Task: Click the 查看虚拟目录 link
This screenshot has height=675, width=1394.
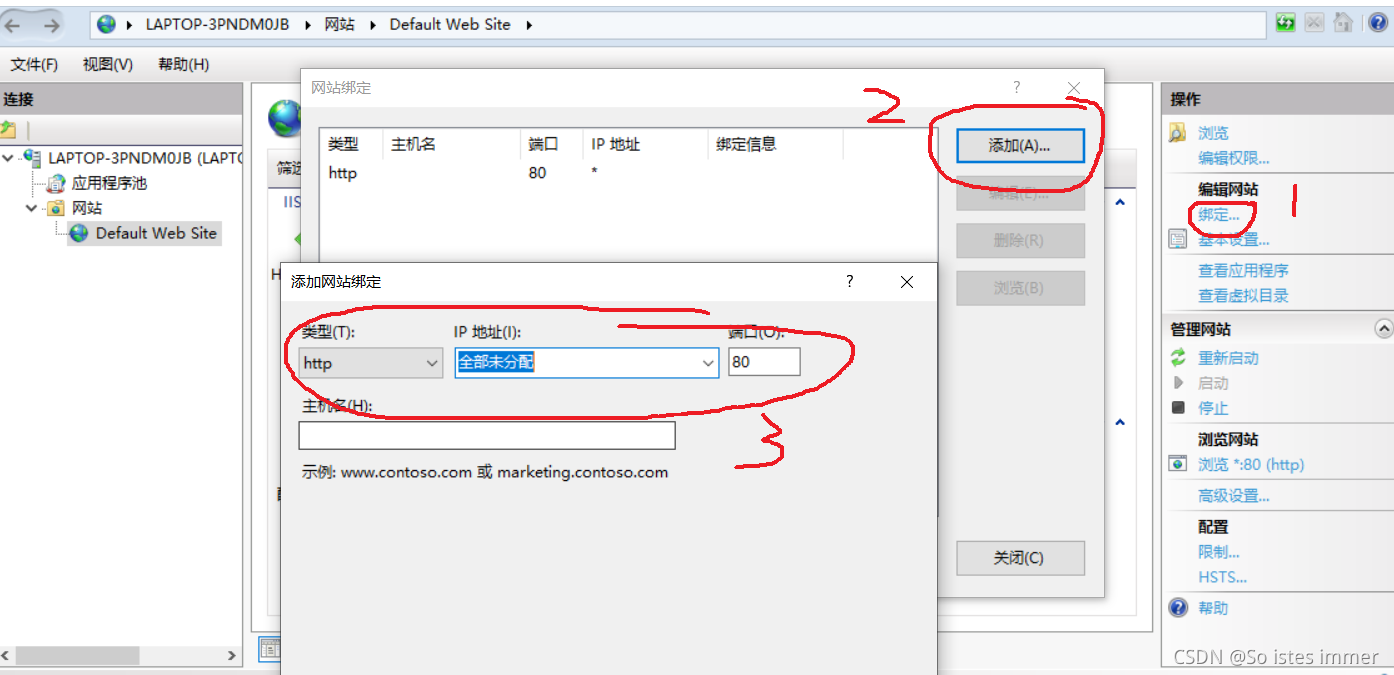Action: (1243, 296)
